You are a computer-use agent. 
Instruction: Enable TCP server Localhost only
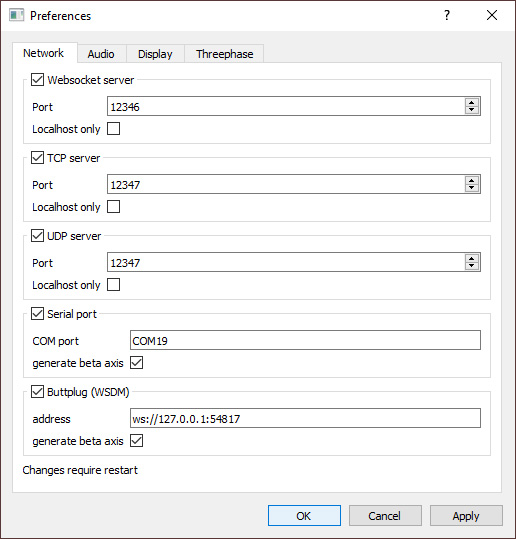click(113, 207)
